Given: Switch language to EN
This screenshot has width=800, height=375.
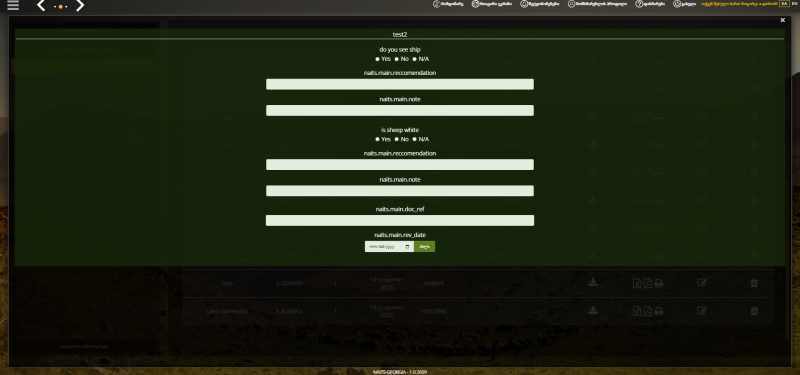Looking at the screenshot, I should 794,4.
